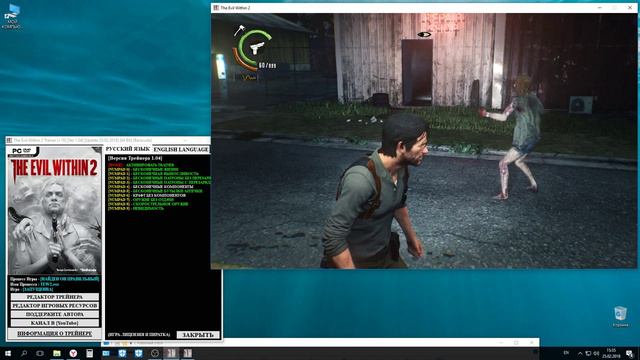This screenshot has height=360, width=640.
Task: Click ammo counter in game HUD
Action: (x=267, y=65)
